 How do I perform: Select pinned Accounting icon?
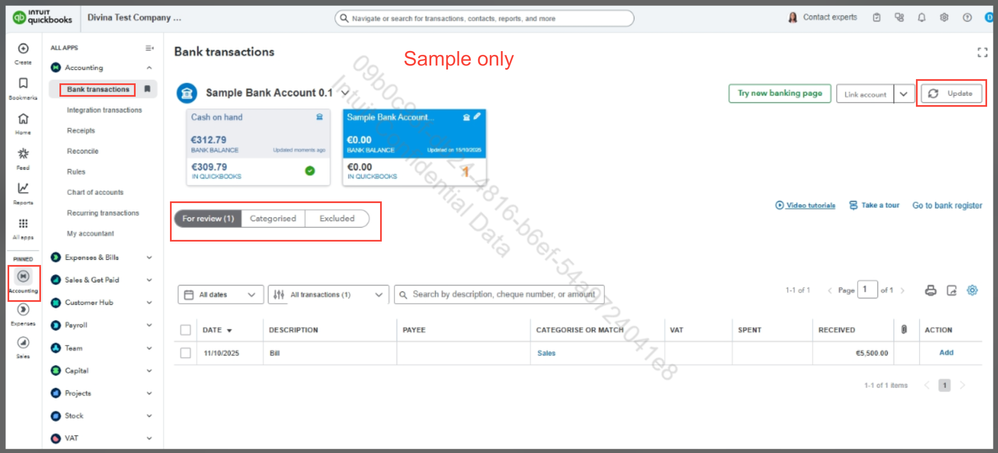click(x=24, y=276)
